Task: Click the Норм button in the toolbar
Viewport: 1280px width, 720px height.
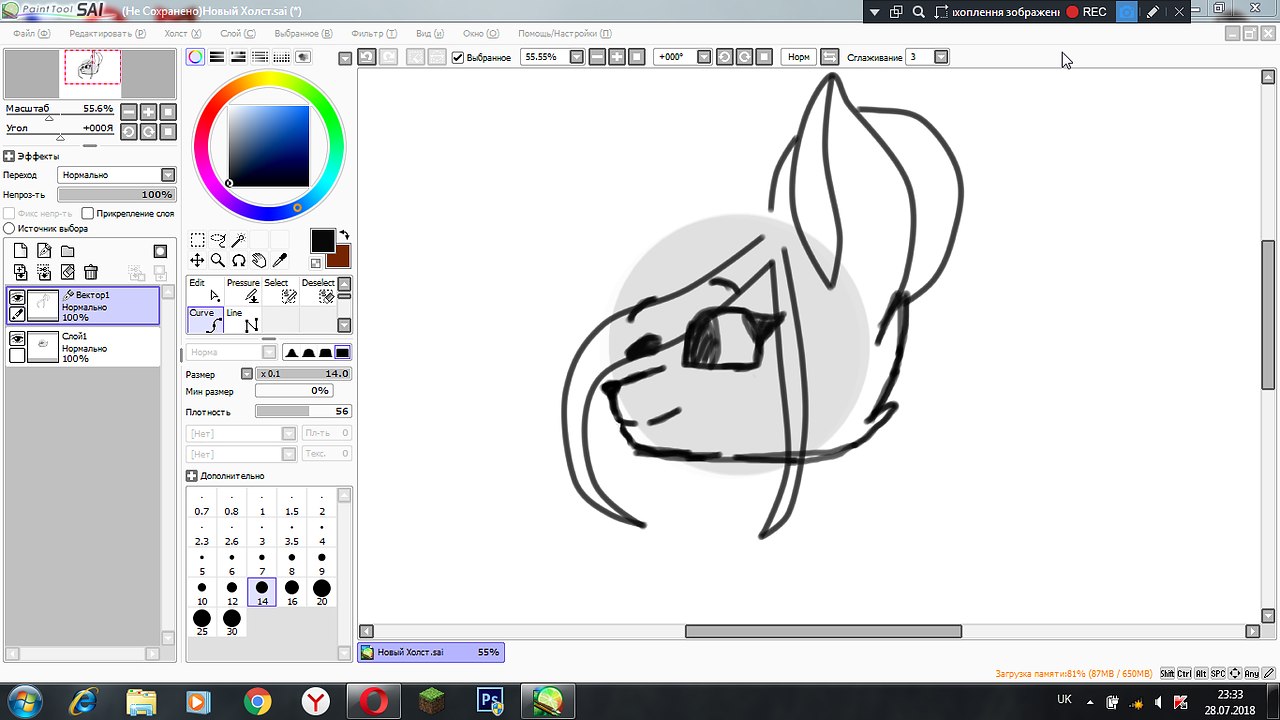Action: tap(798, 57)
